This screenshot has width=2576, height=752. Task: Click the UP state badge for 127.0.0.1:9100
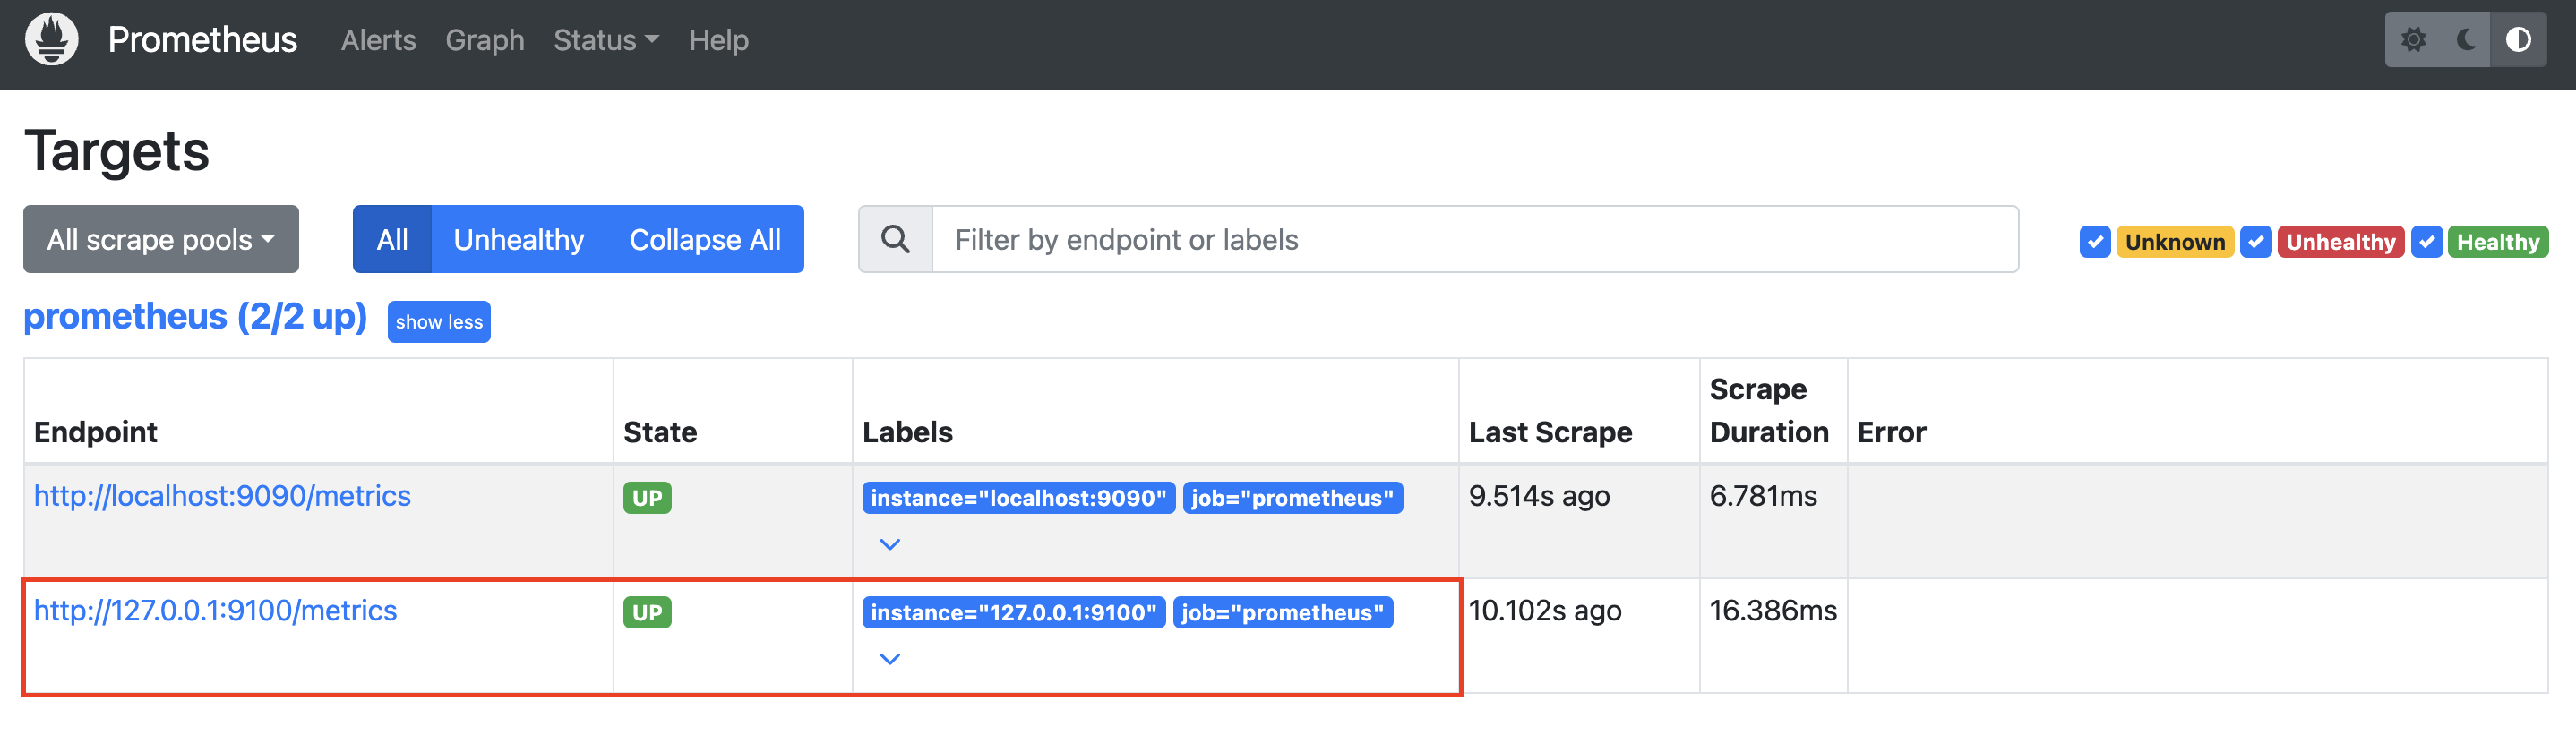(647, 612)
